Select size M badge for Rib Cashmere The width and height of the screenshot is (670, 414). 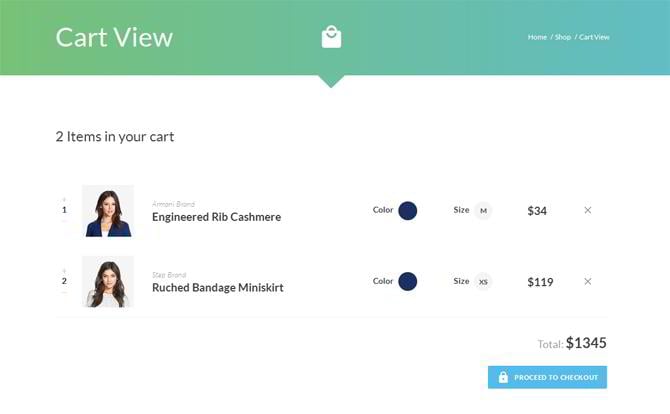click(483, 210)
